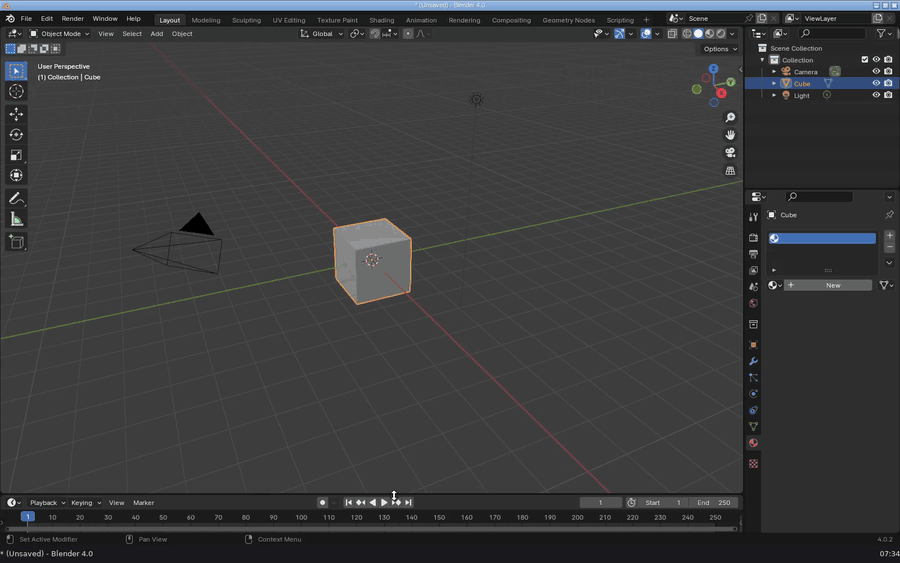Open the Texture properties tab
The height and width of the screenshot is (563, 900).
pyautogui.click(x=754, y=464)
